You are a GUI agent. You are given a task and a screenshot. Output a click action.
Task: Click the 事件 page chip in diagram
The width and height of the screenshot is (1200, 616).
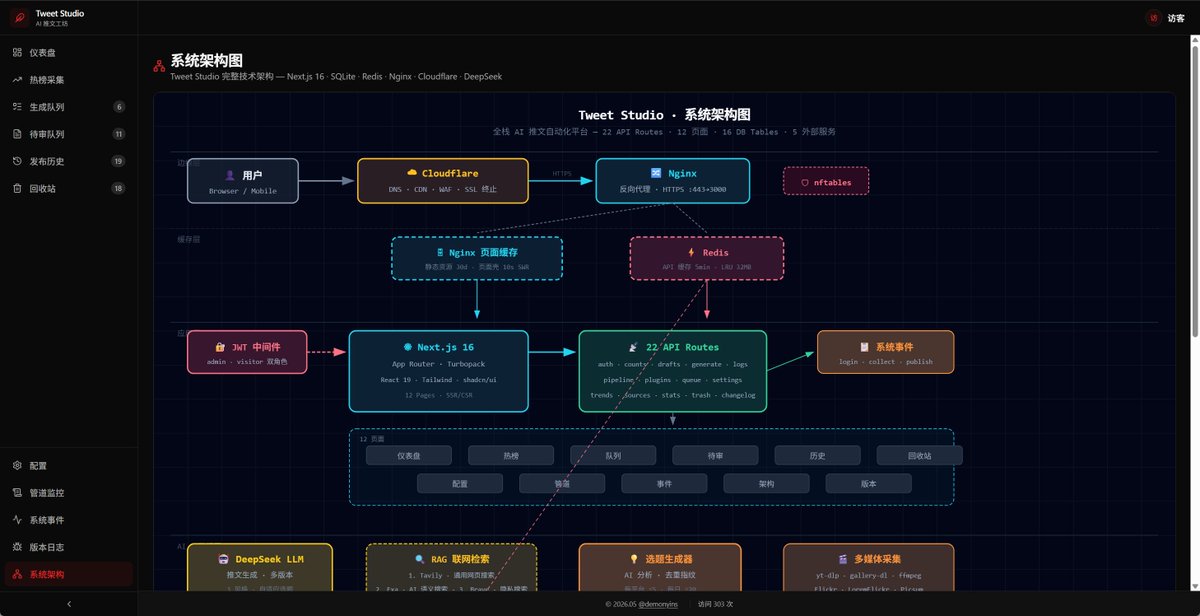664,483
